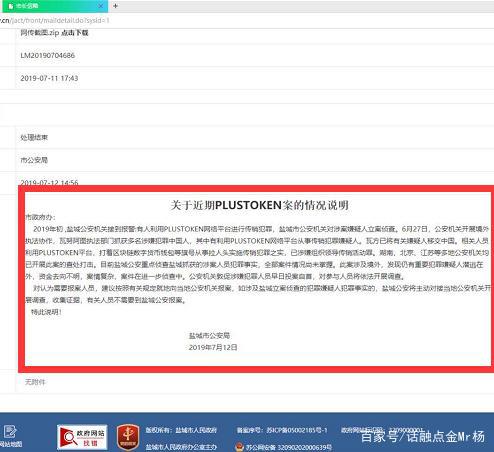The width and height of the screenshot is (494, 452).
Task: Select the 盐城市人民政府办公室主办 footer text
Action: point(181,447)
